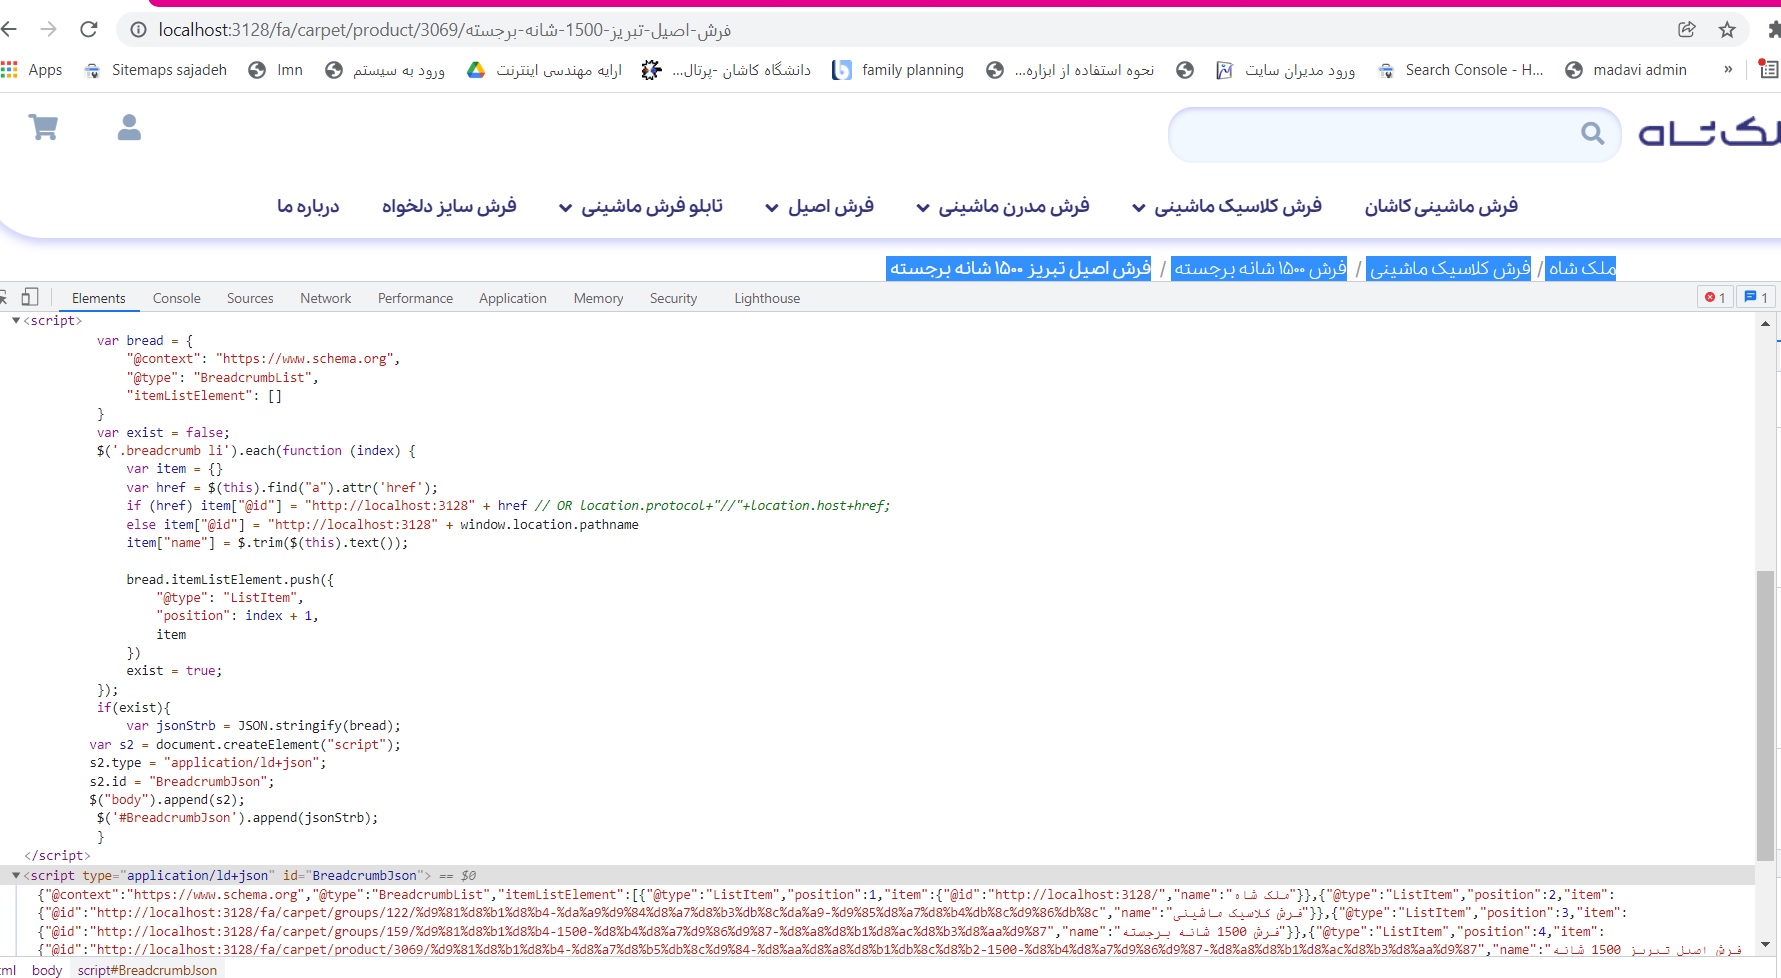Open the Network tab in DevTools

(x=325, y=298)
